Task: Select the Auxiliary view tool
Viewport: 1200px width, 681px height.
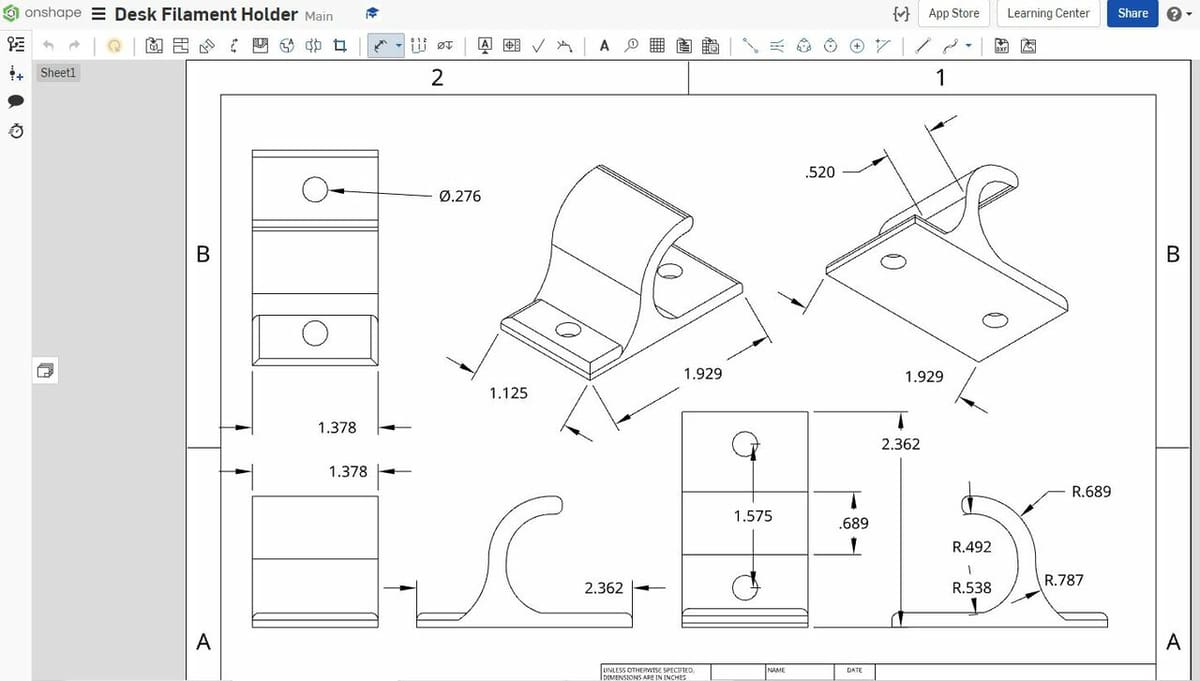Action: 206,46
